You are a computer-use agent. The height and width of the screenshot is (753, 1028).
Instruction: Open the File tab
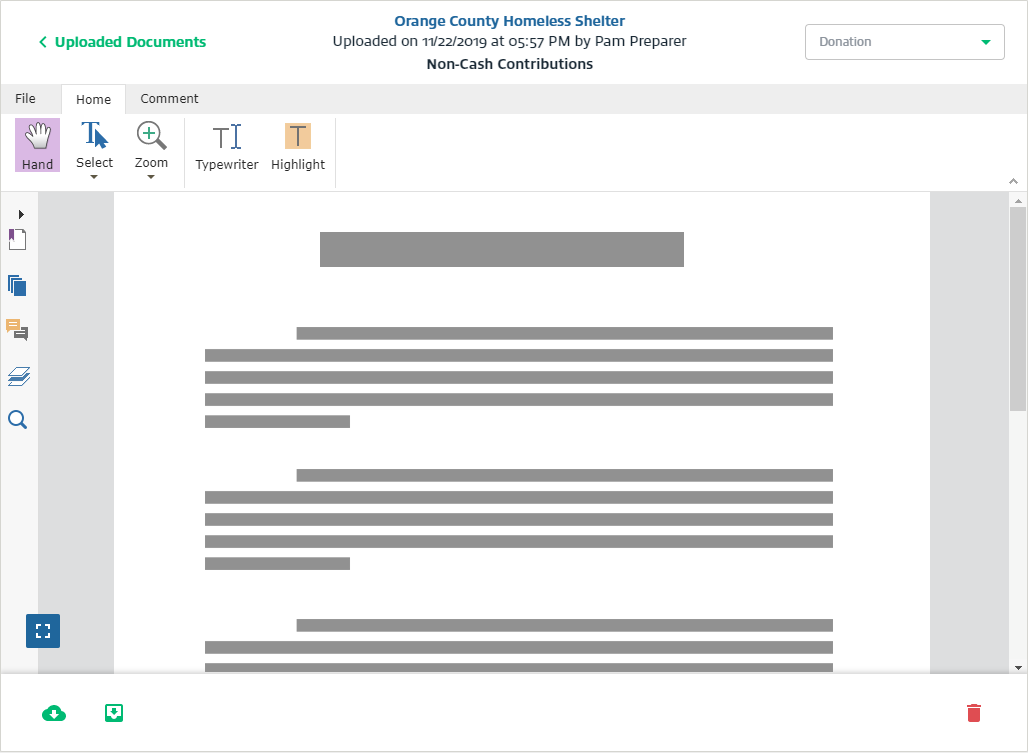point(26,98)
